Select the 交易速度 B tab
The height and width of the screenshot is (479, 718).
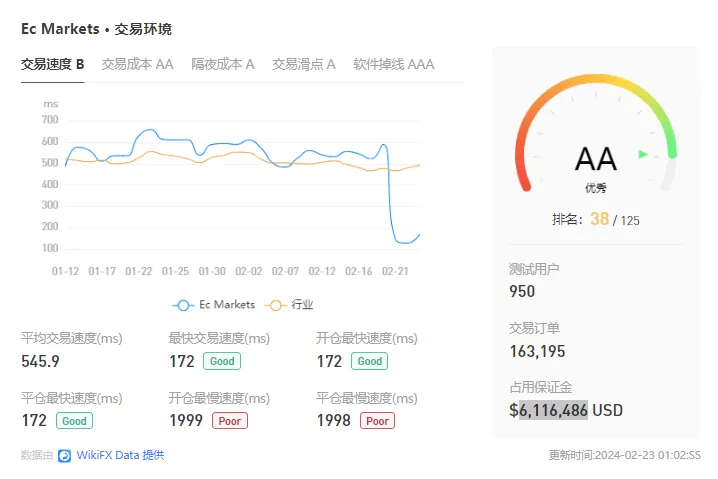point(53,64)
